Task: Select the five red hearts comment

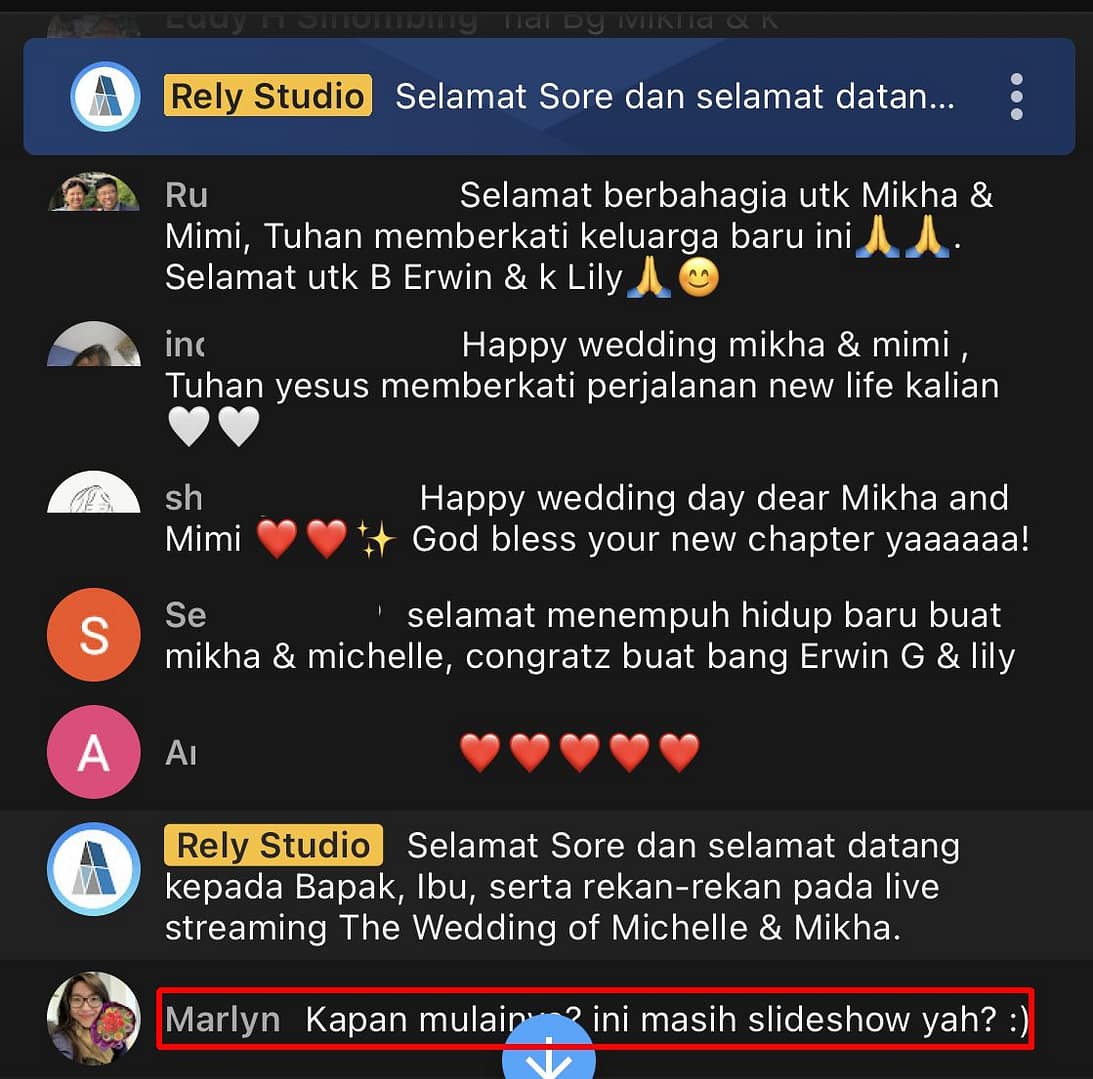Action: click(x=580, y=753)
